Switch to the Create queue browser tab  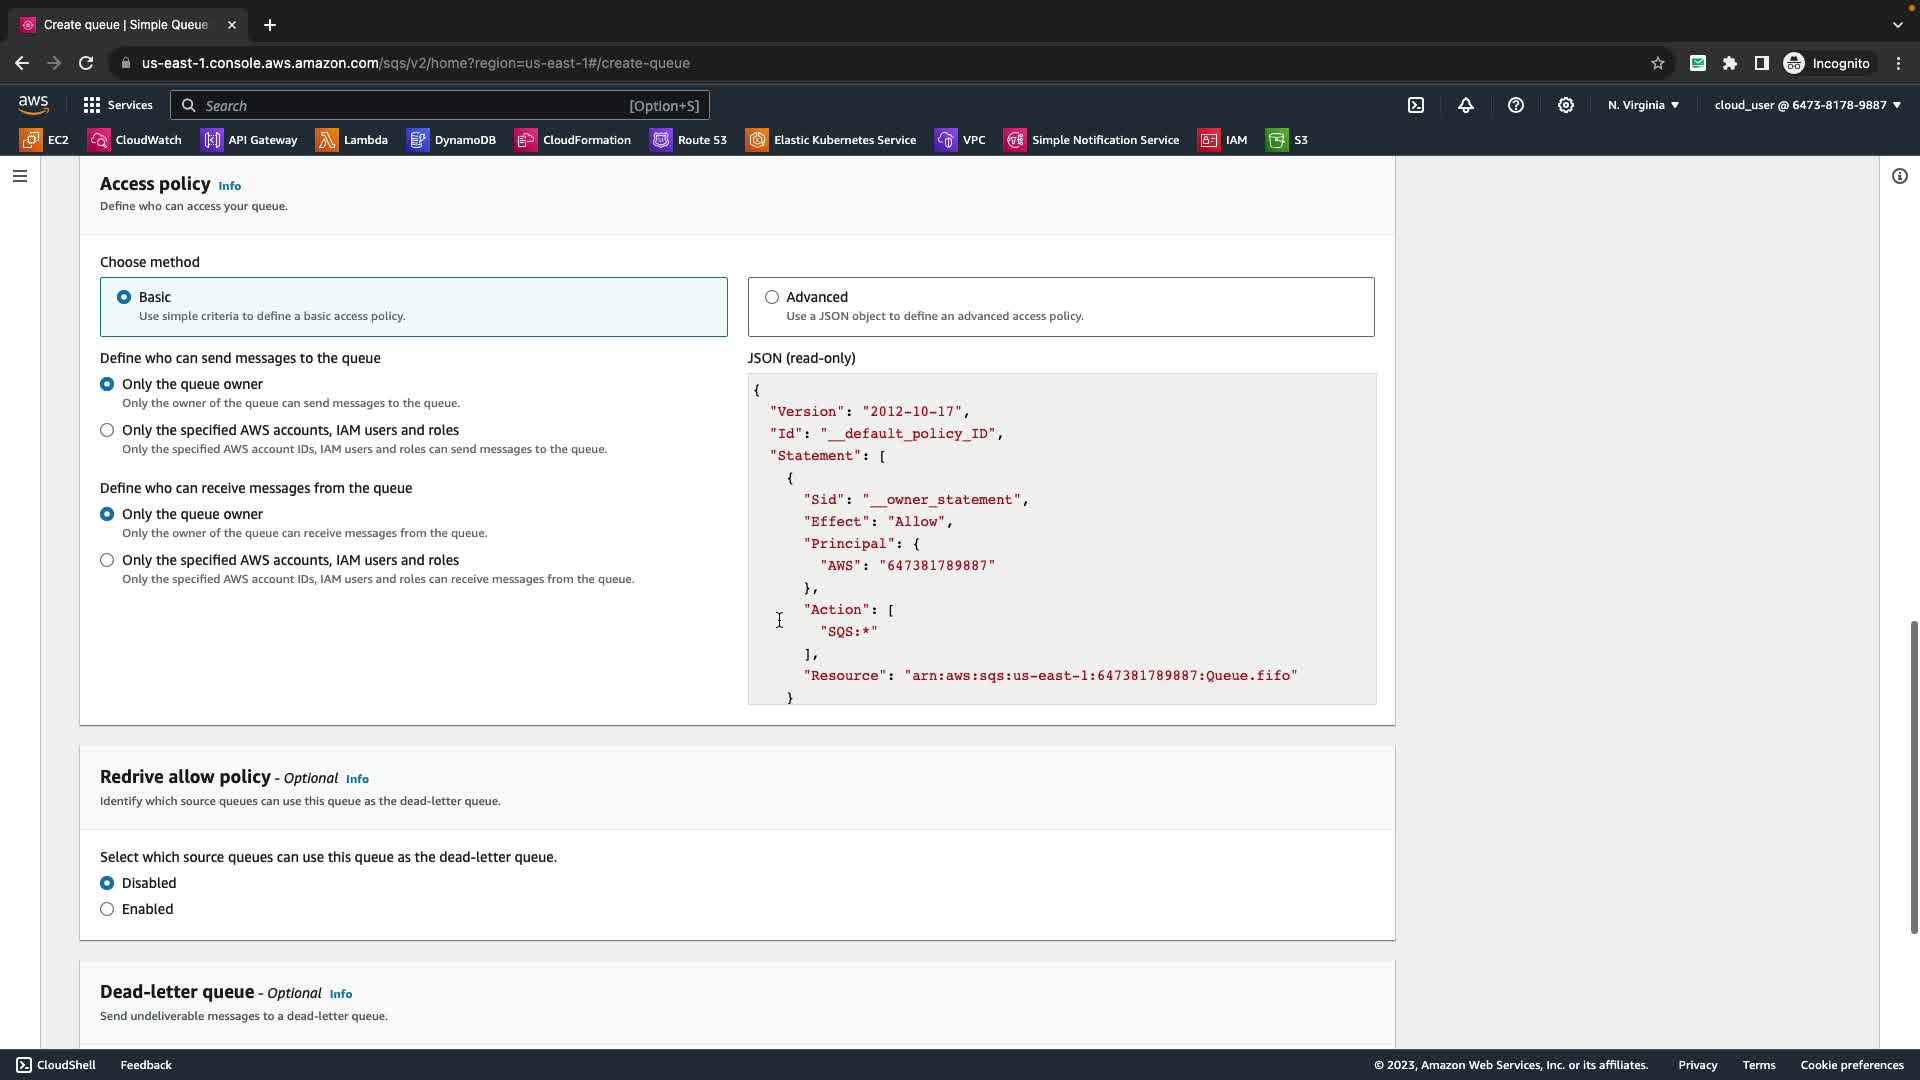tap(125, 24)
